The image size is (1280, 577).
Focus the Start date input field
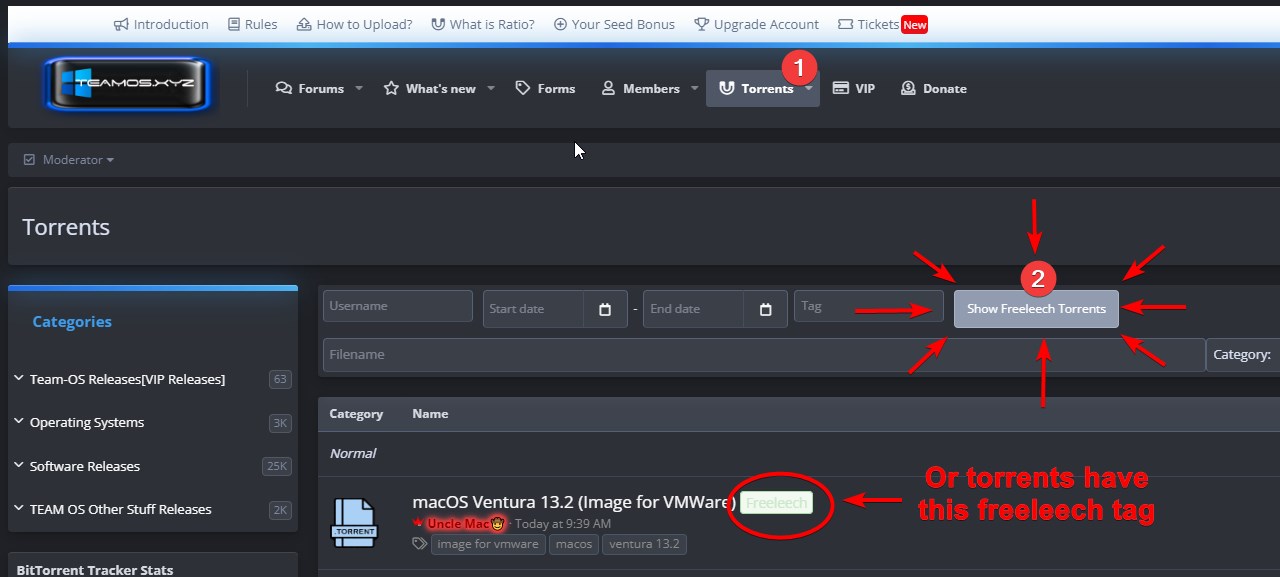tap(533, 309)
